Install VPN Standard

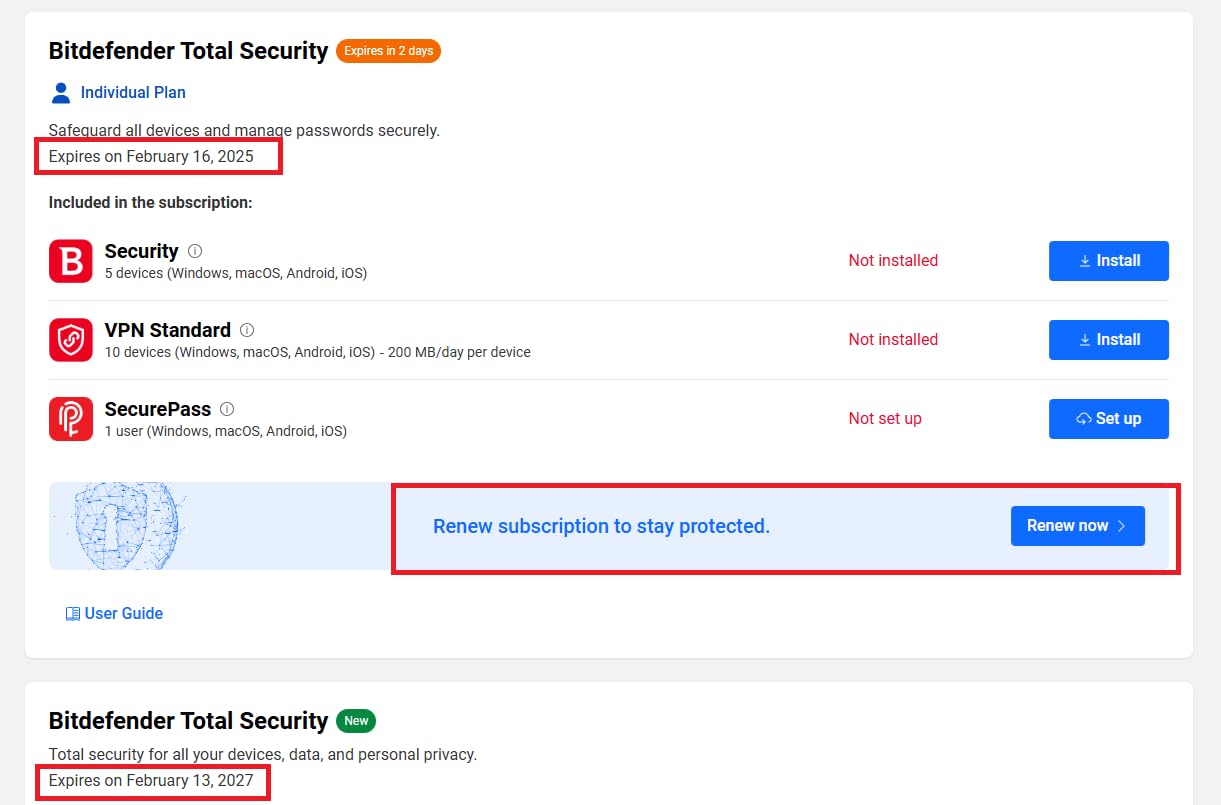coord(1108,339)
